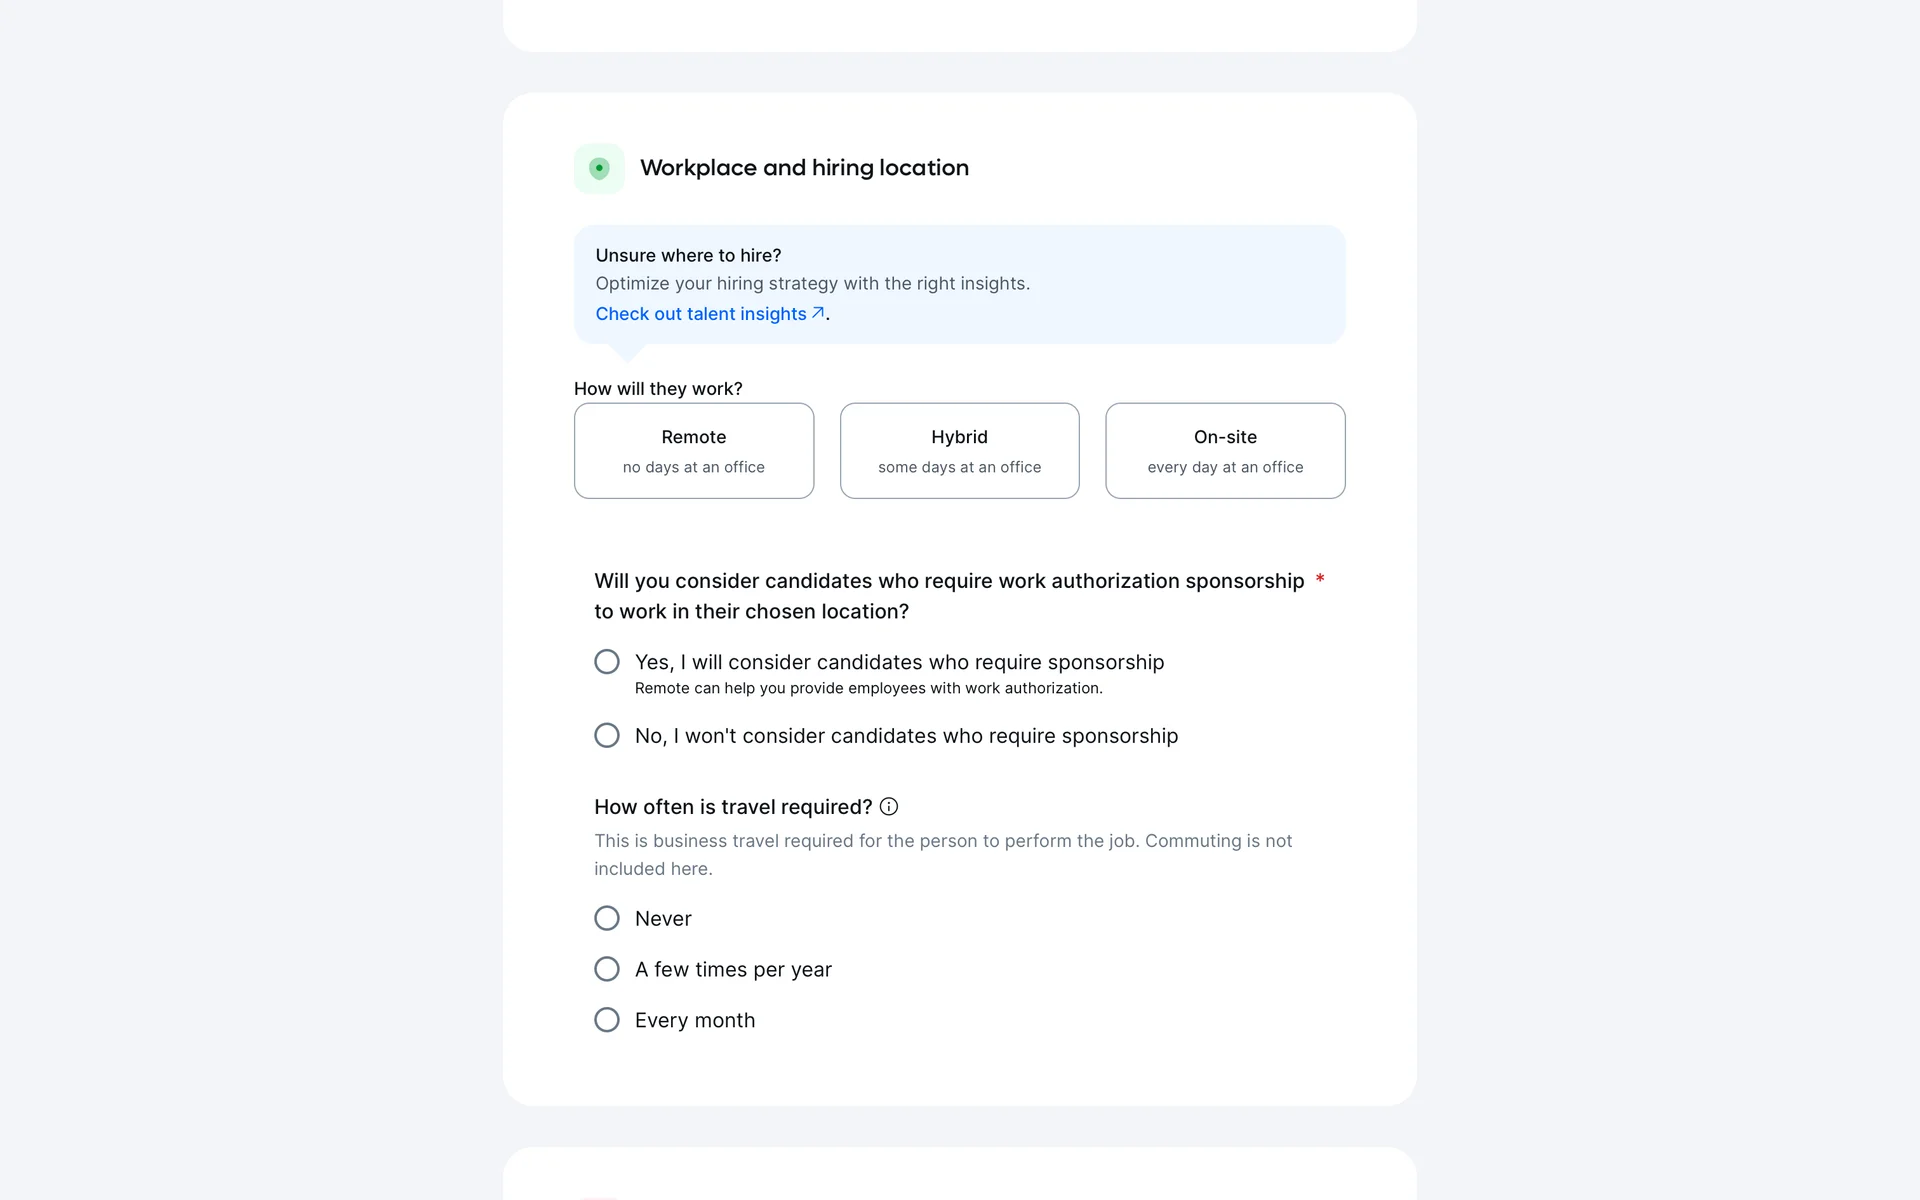The height and width of the screenshot is (1200, 1920).
Task: Click the "Workplace and hiring location" heading
Action: click(804, 168)
